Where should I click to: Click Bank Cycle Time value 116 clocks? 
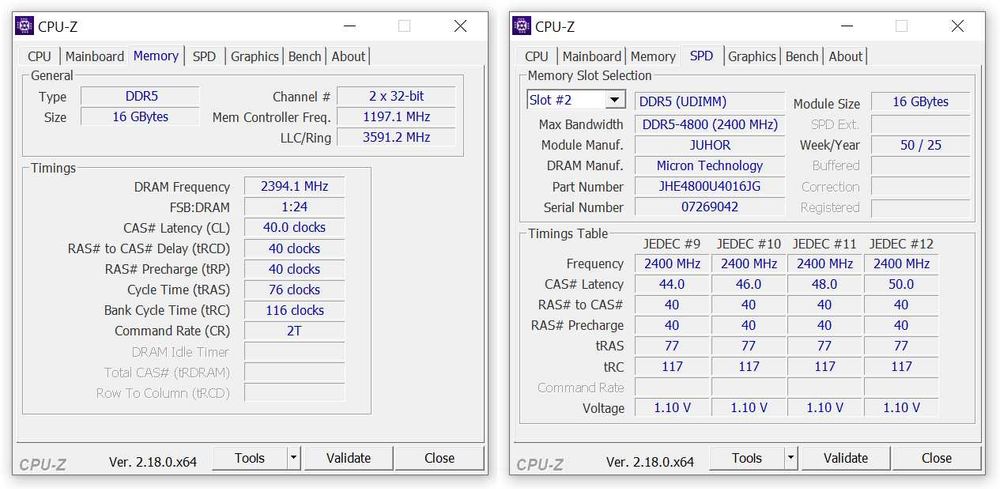click(294, 310)
